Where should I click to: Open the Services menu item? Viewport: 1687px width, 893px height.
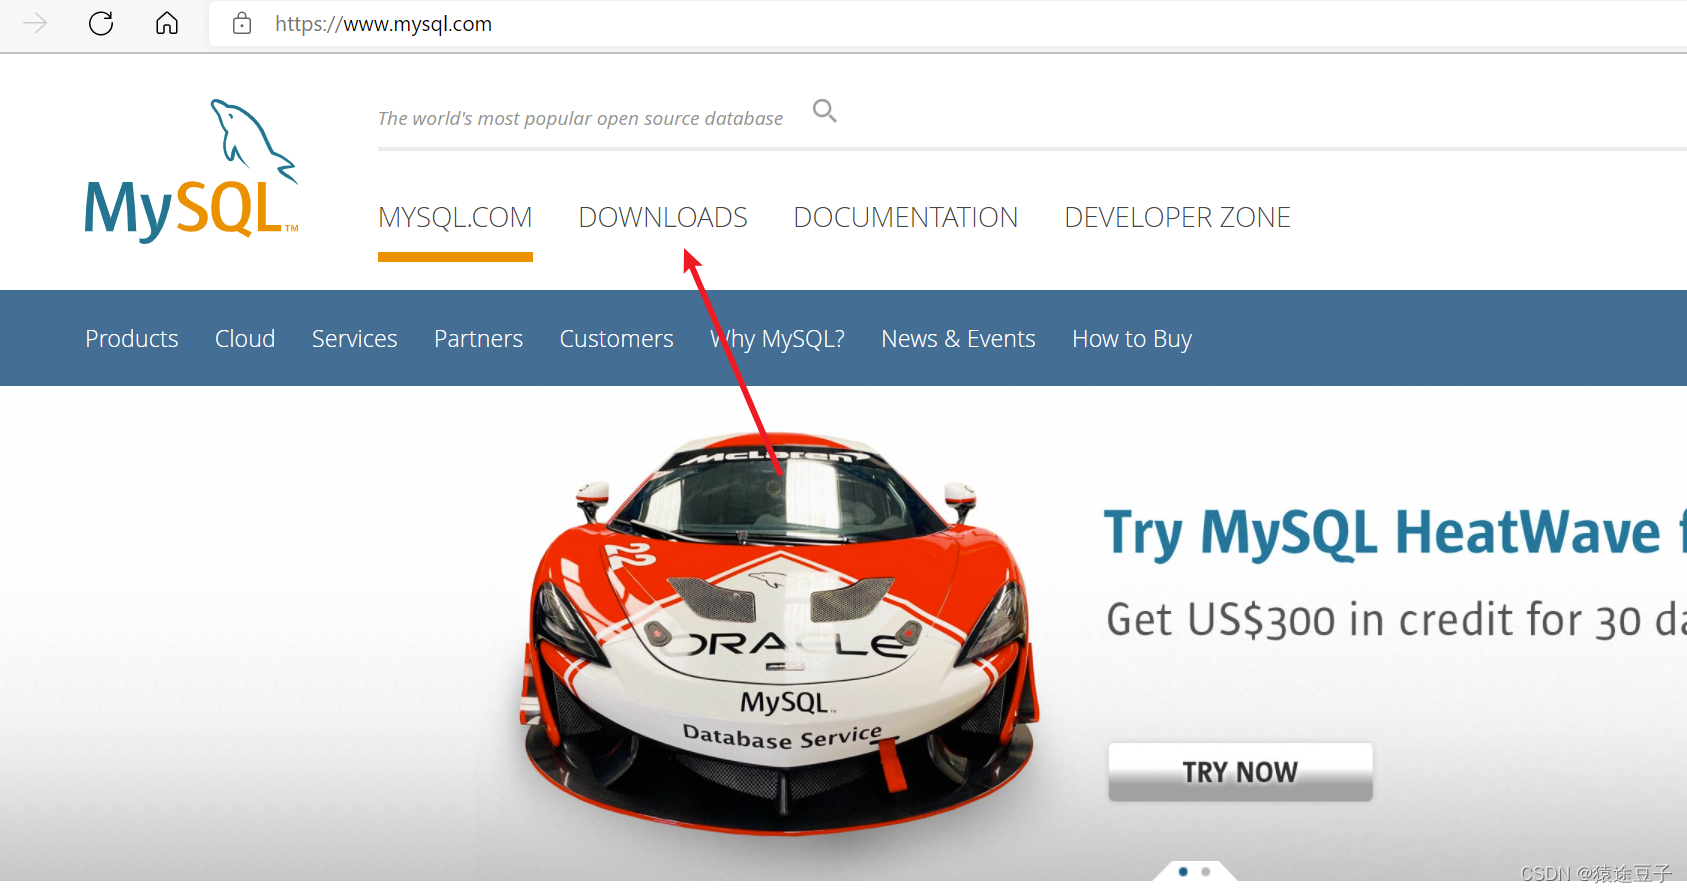pyautogui.click(x=355, y=339)
